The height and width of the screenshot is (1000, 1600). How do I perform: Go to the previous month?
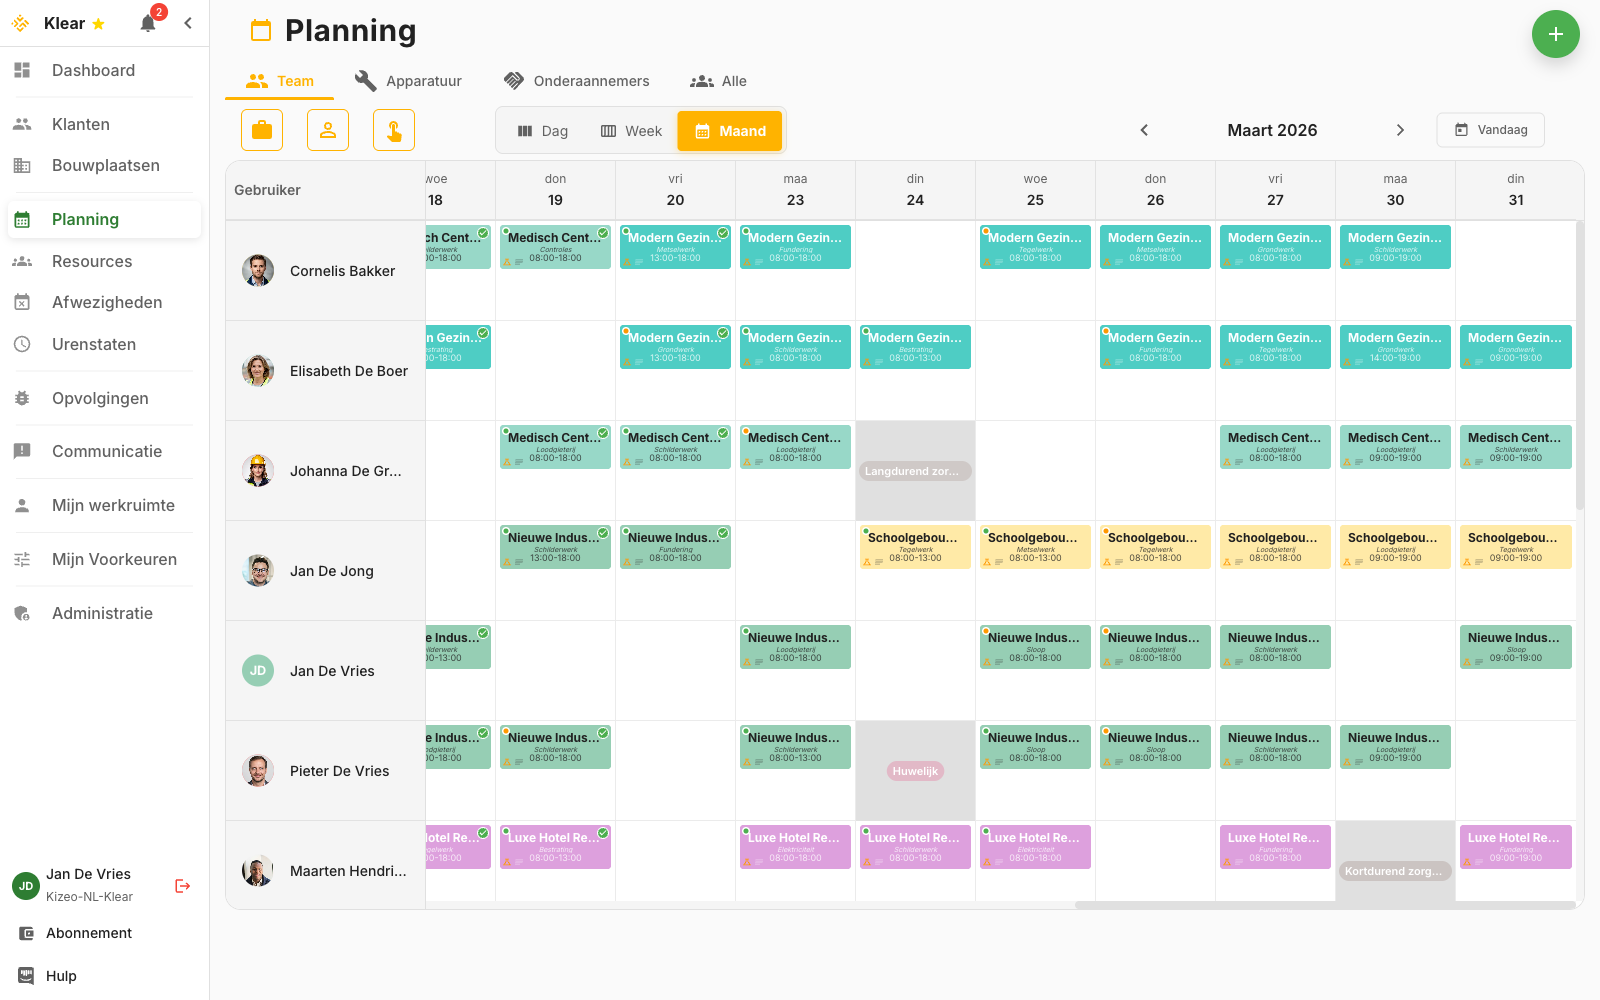1144,130
